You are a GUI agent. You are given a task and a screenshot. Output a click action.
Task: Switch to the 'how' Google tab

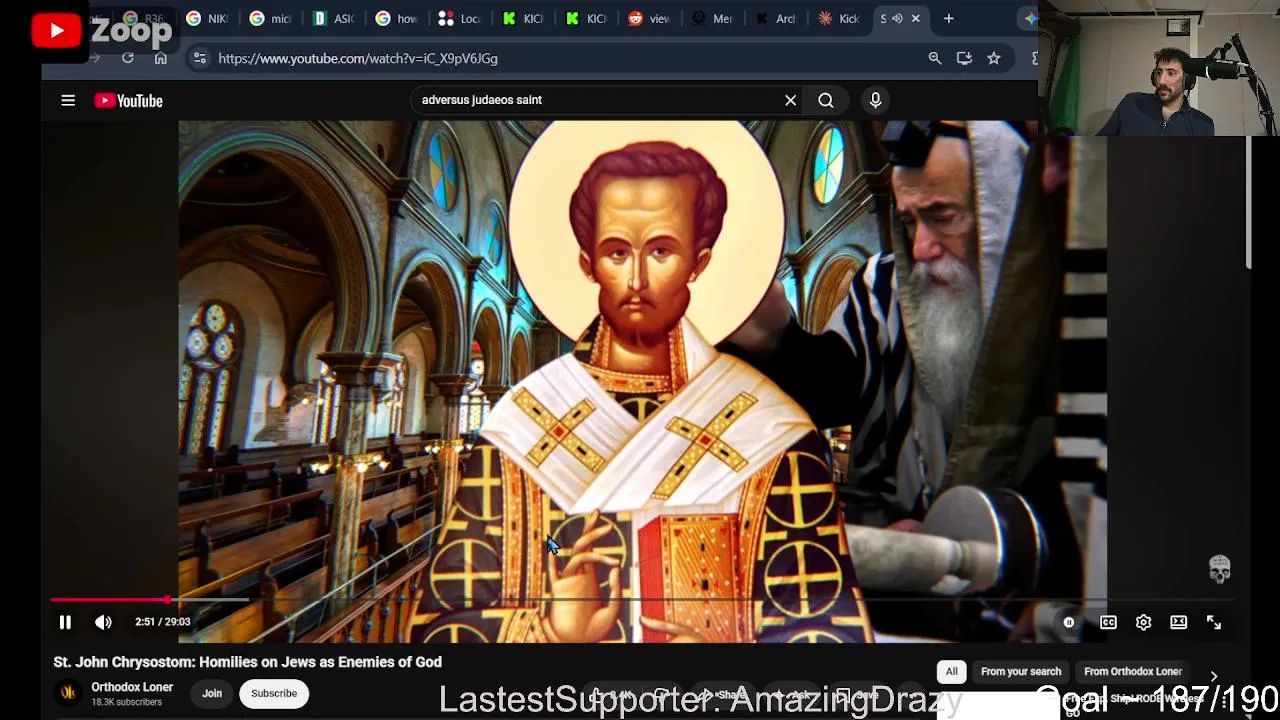coord(396,18)
